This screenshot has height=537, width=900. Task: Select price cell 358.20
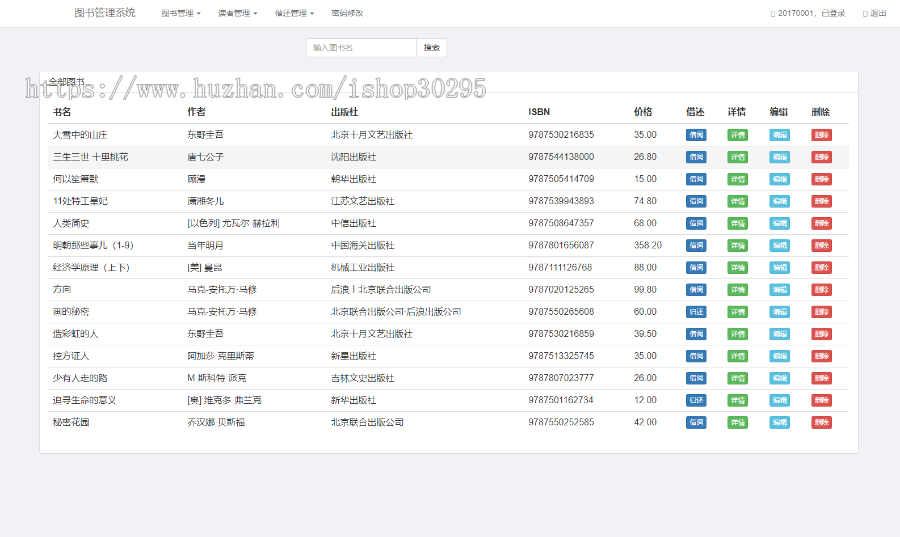[648, 246]
